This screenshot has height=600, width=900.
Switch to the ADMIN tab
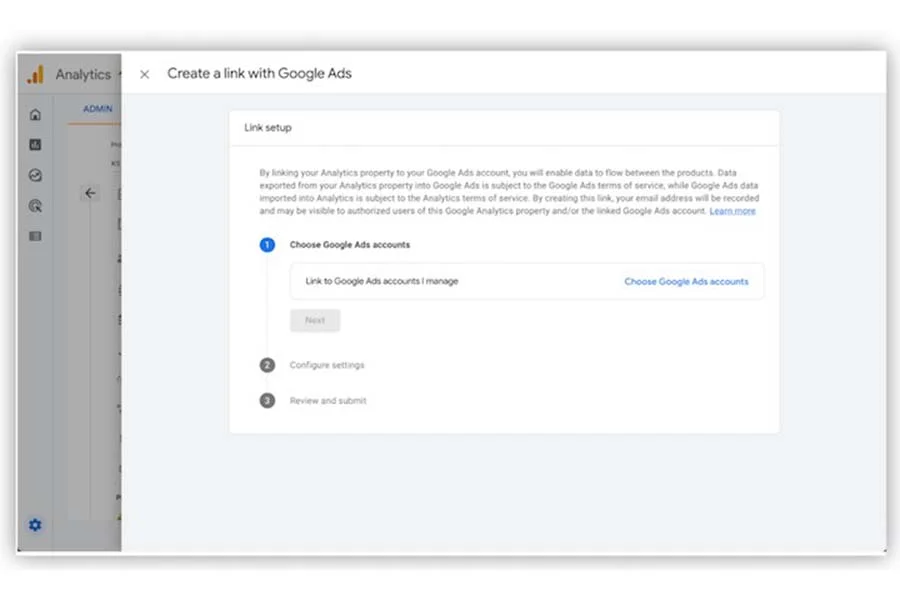(98, 109)
